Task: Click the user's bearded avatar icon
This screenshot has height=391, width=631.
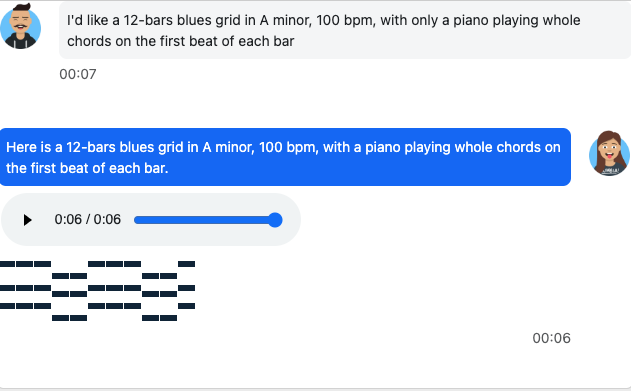Action: click(x=21, y=27)
